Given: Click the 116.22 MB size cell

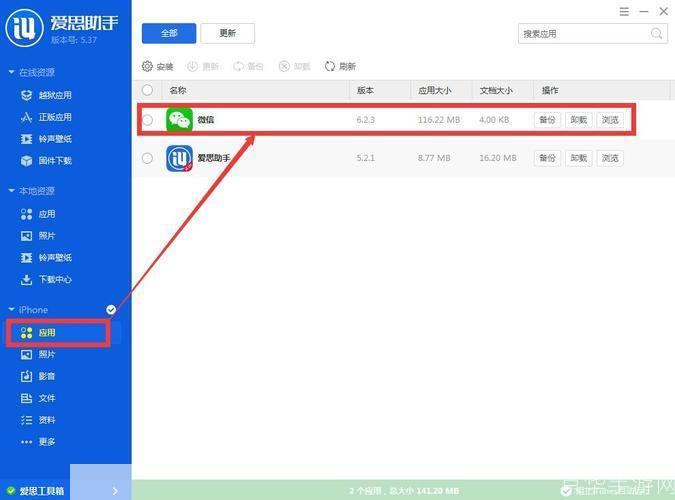Looking at the screenshot, I should (x=439, y=120).
